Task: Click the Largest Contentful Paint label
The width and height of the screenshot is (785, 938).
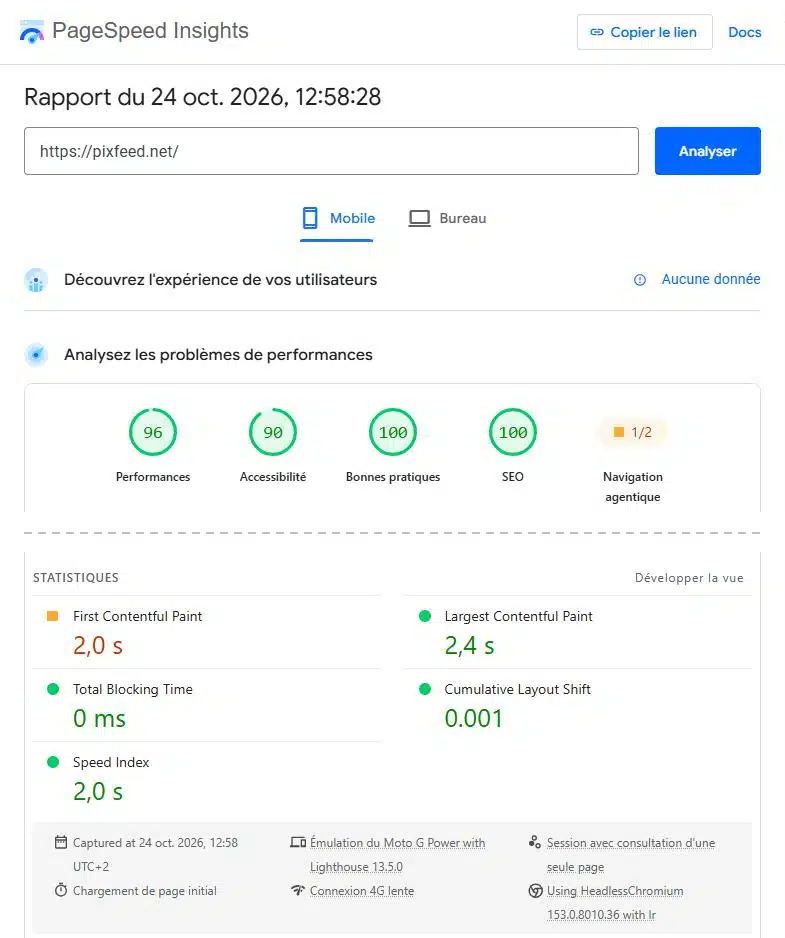Action: (x=518, y=616)
